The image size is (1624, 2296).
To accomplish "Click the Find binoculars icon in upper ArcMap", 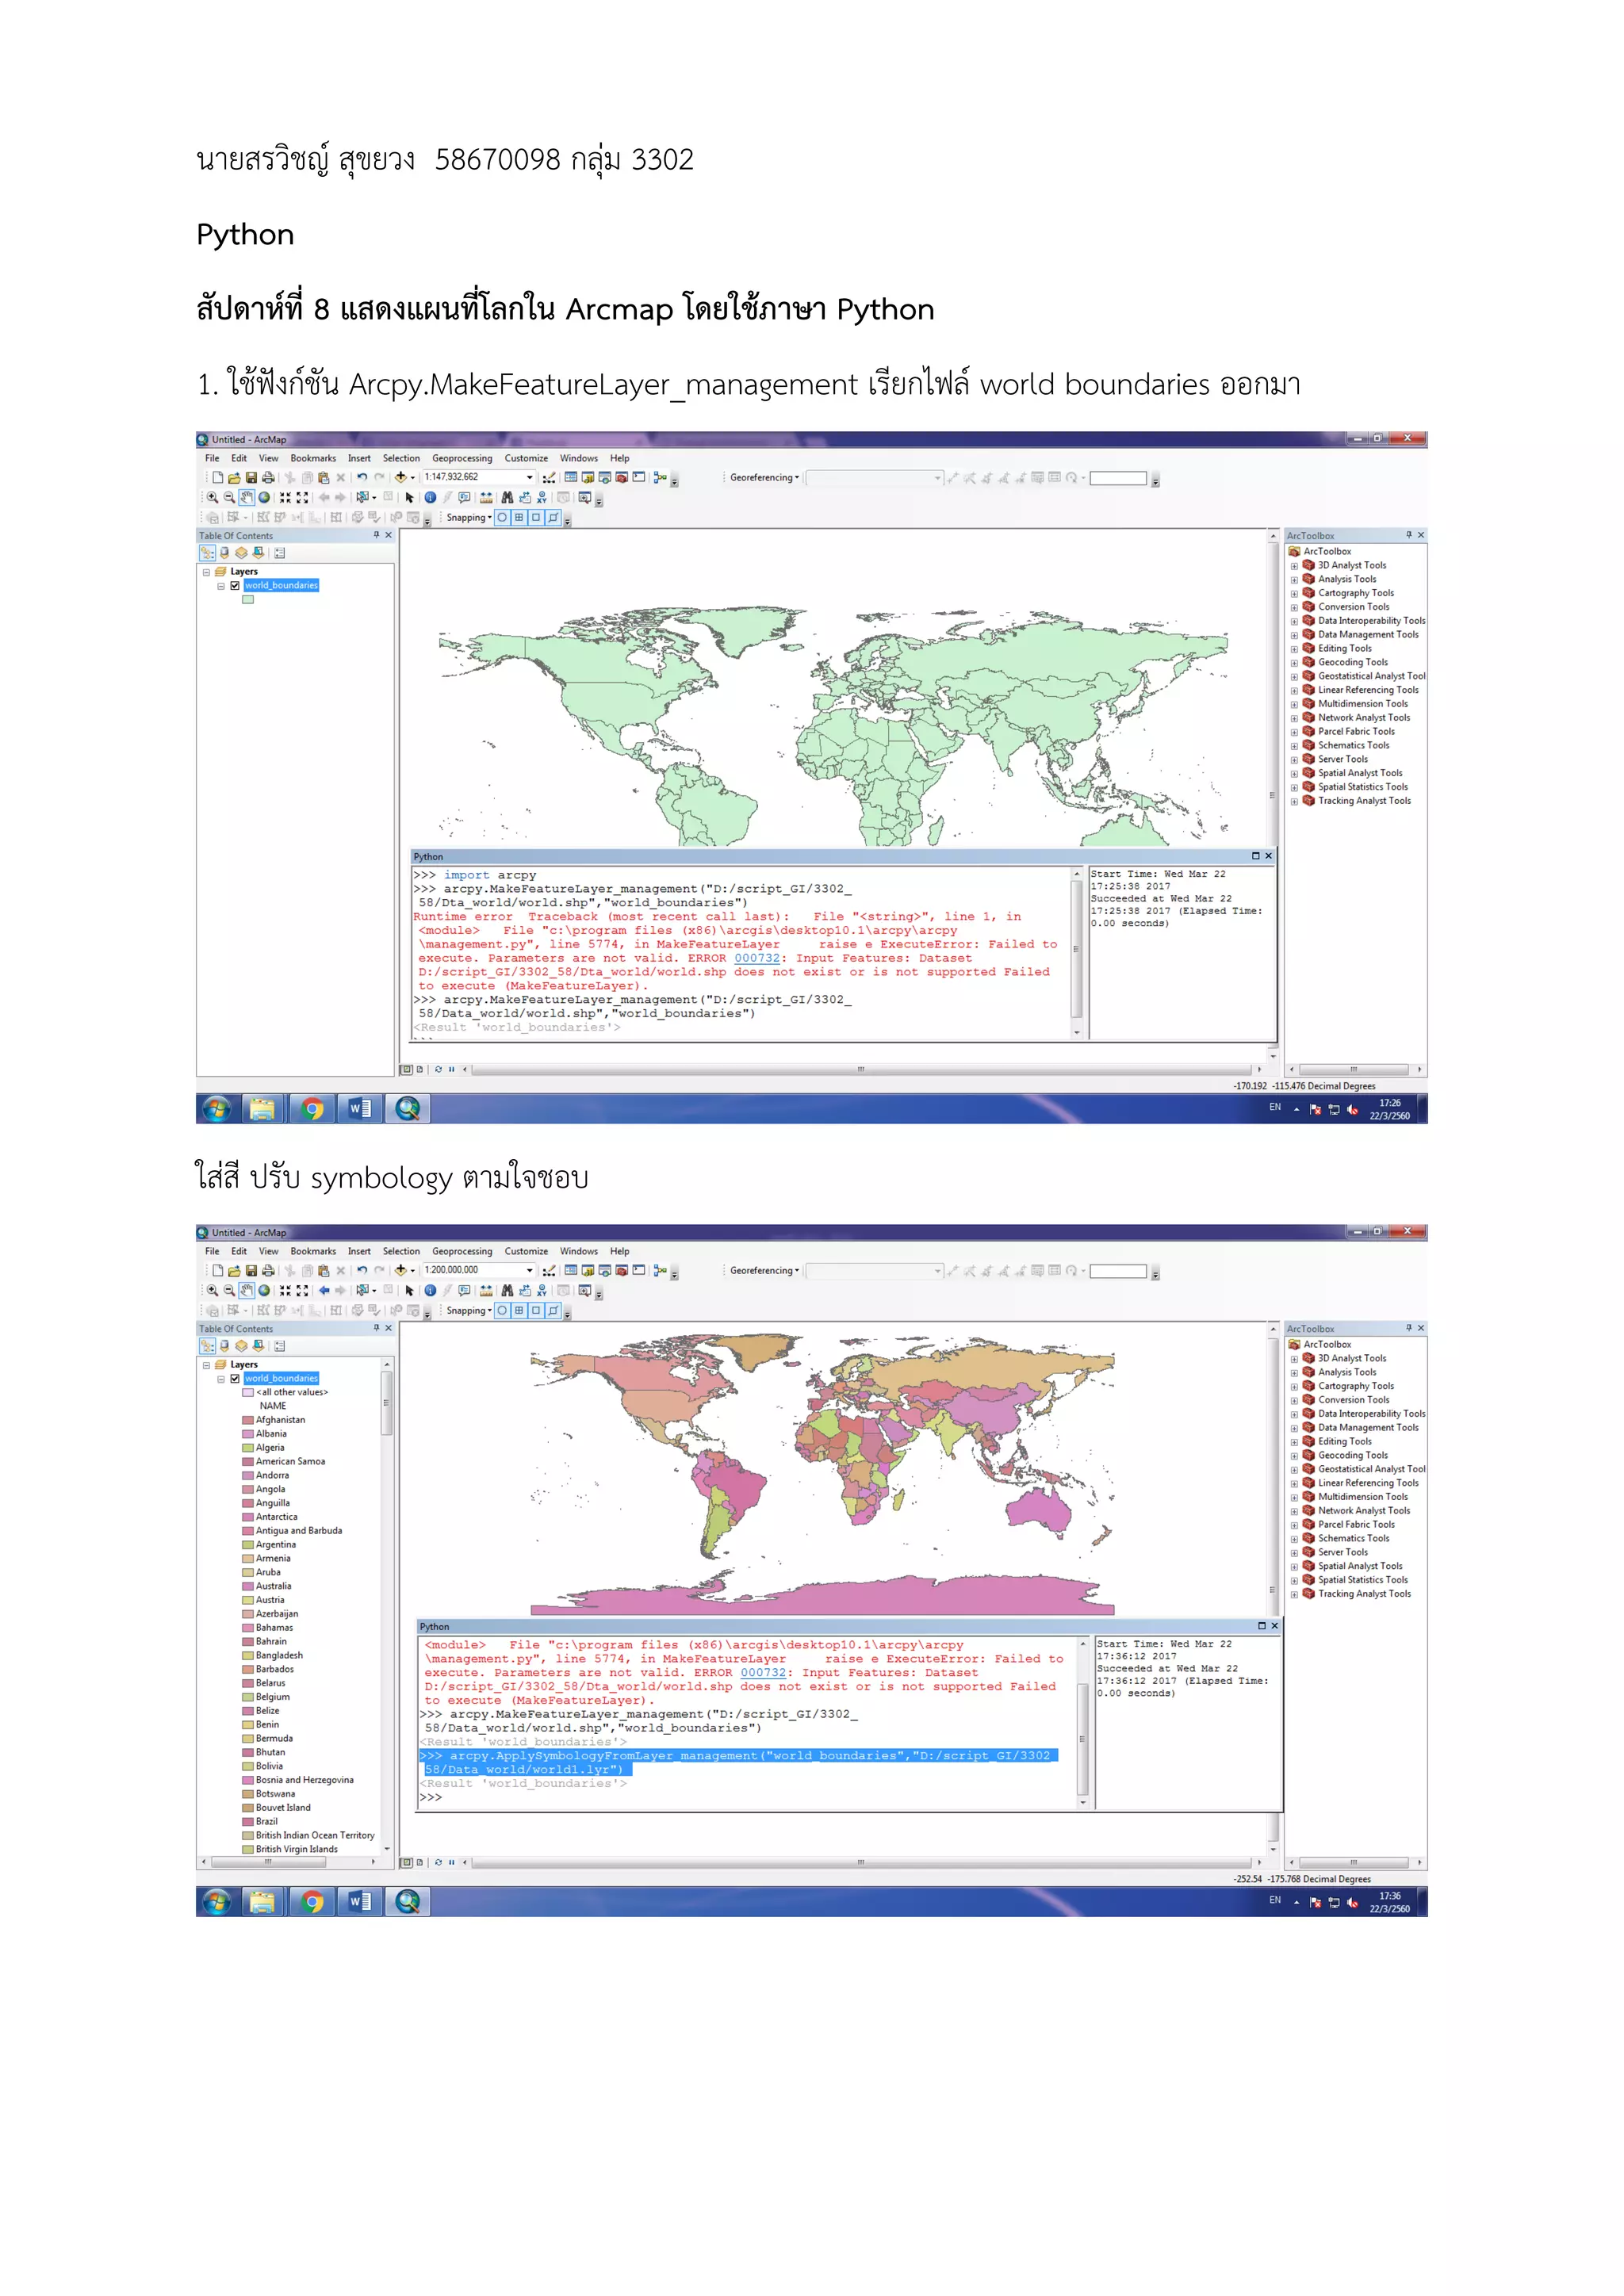I will [508, 497].
